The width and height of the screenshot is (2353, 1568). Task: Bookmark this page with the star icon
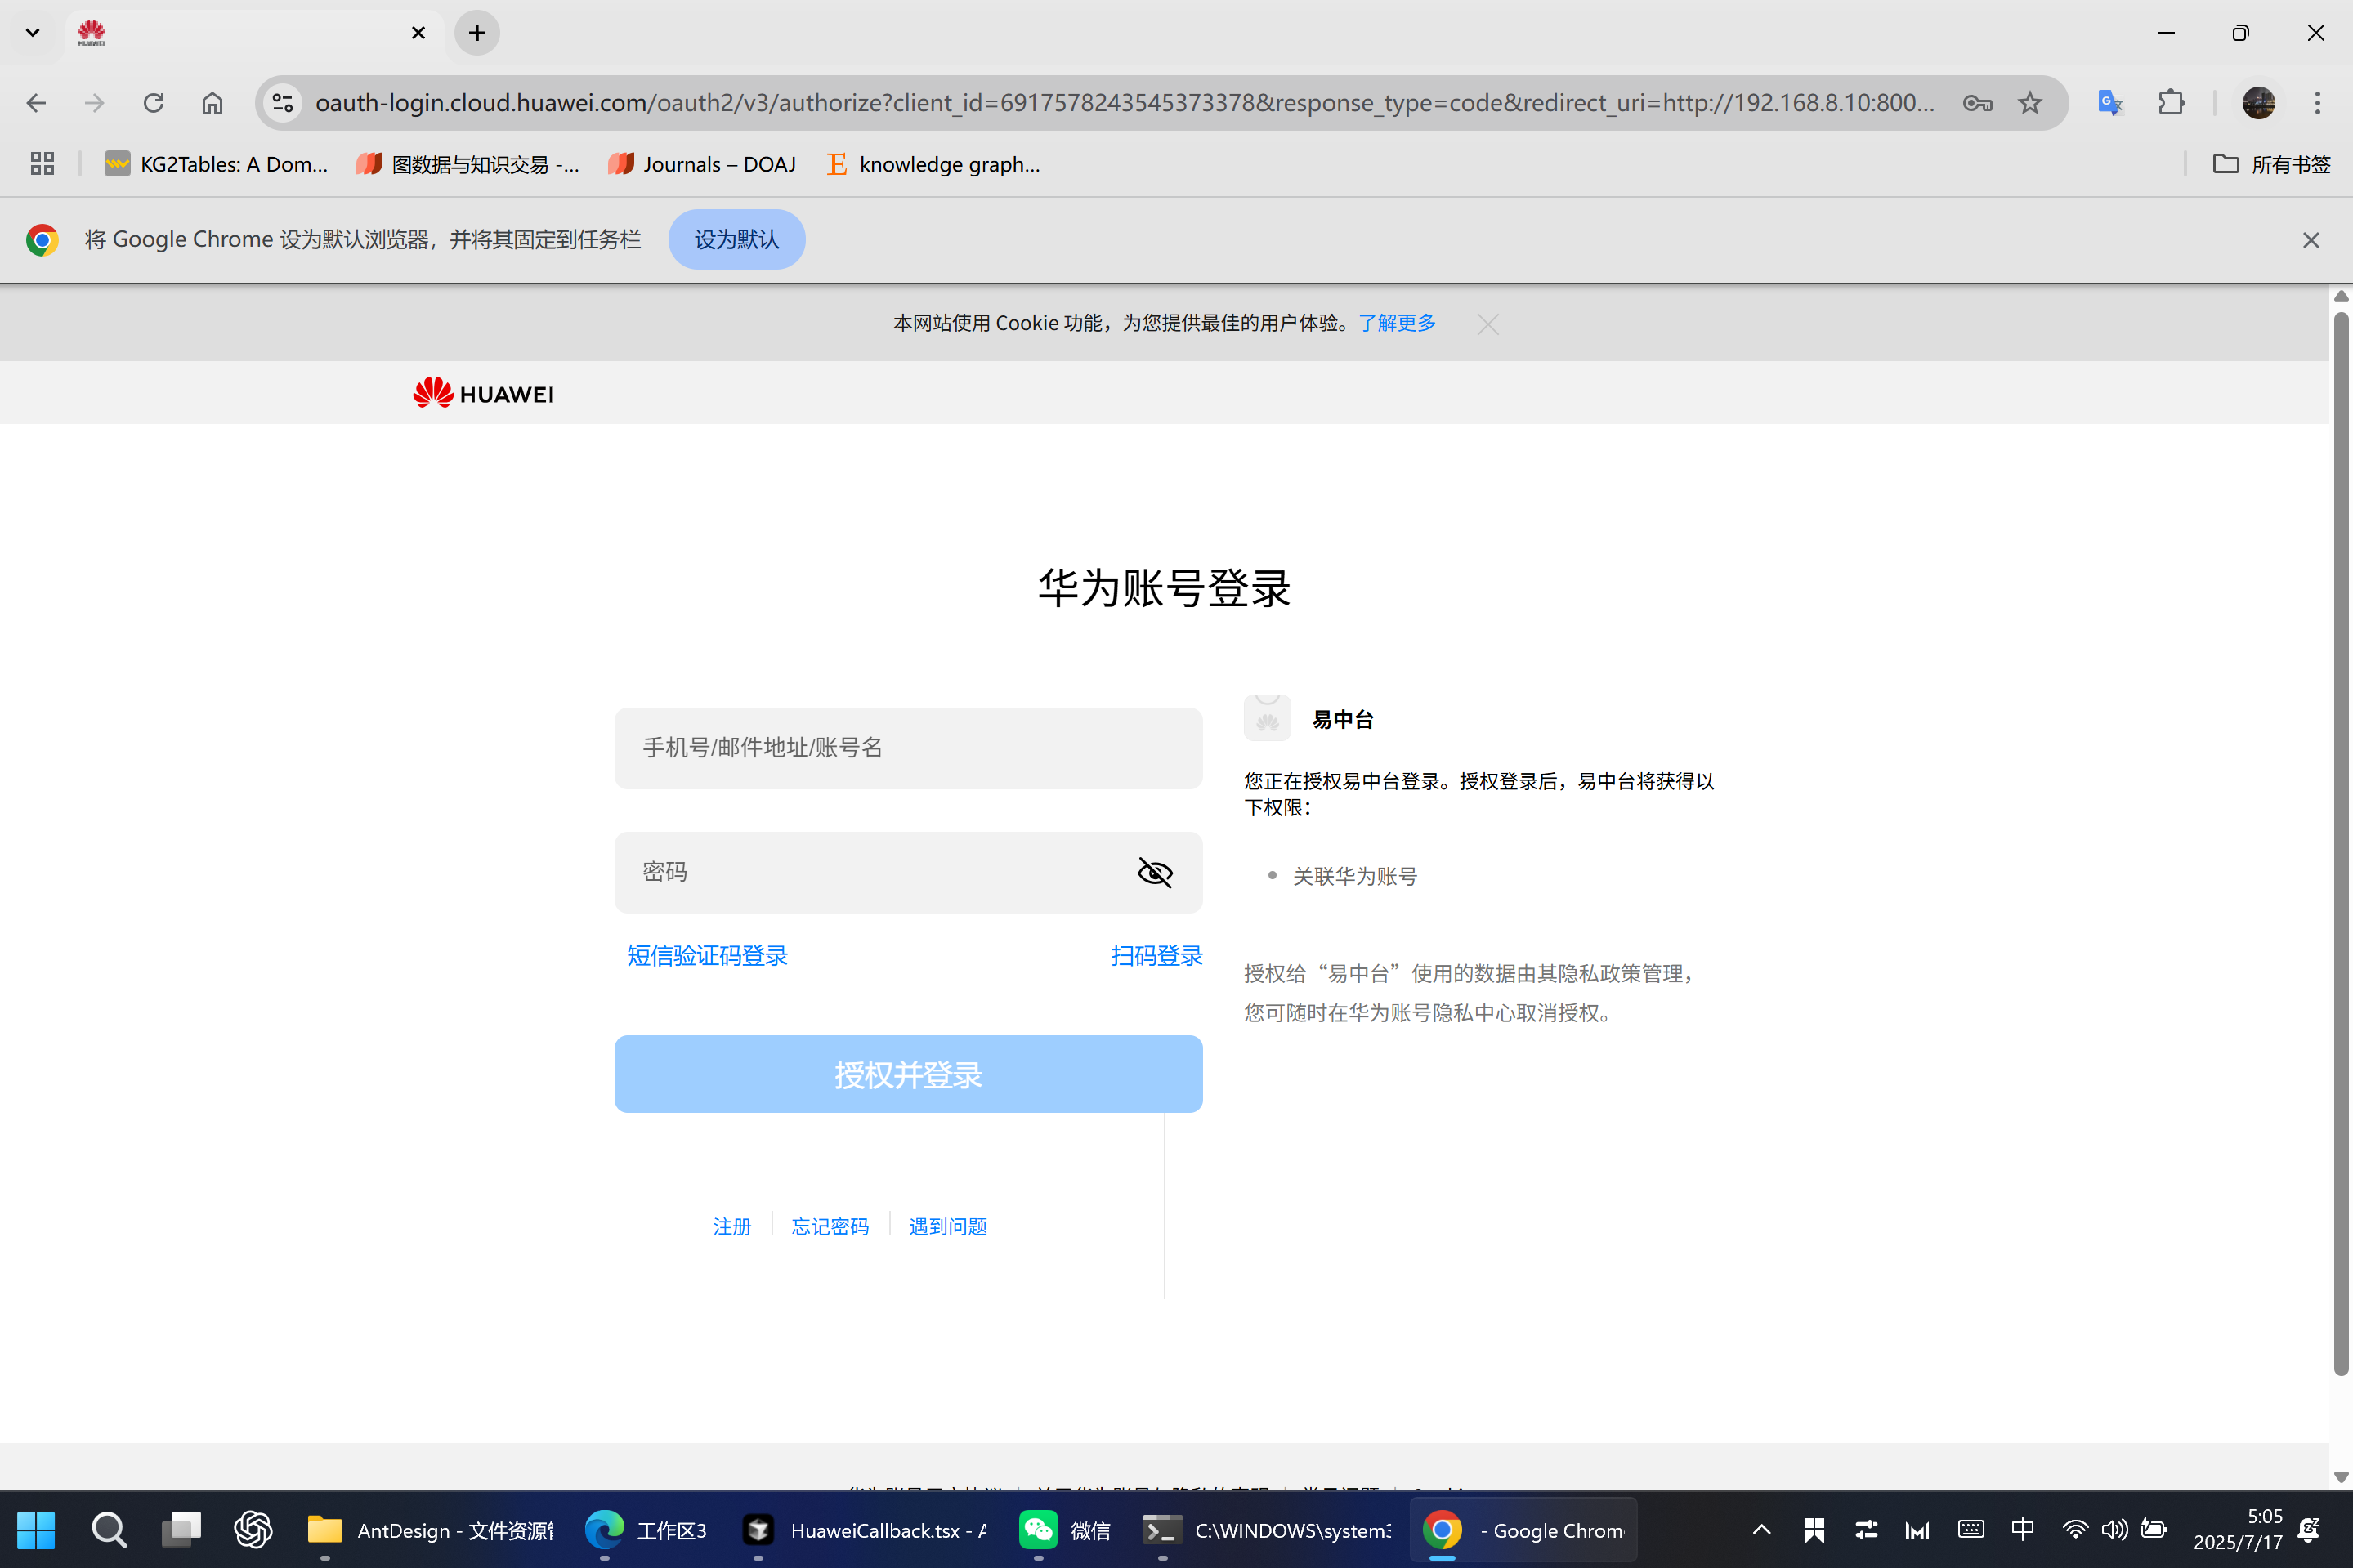pyautogui.click(x=2029, y=102)
